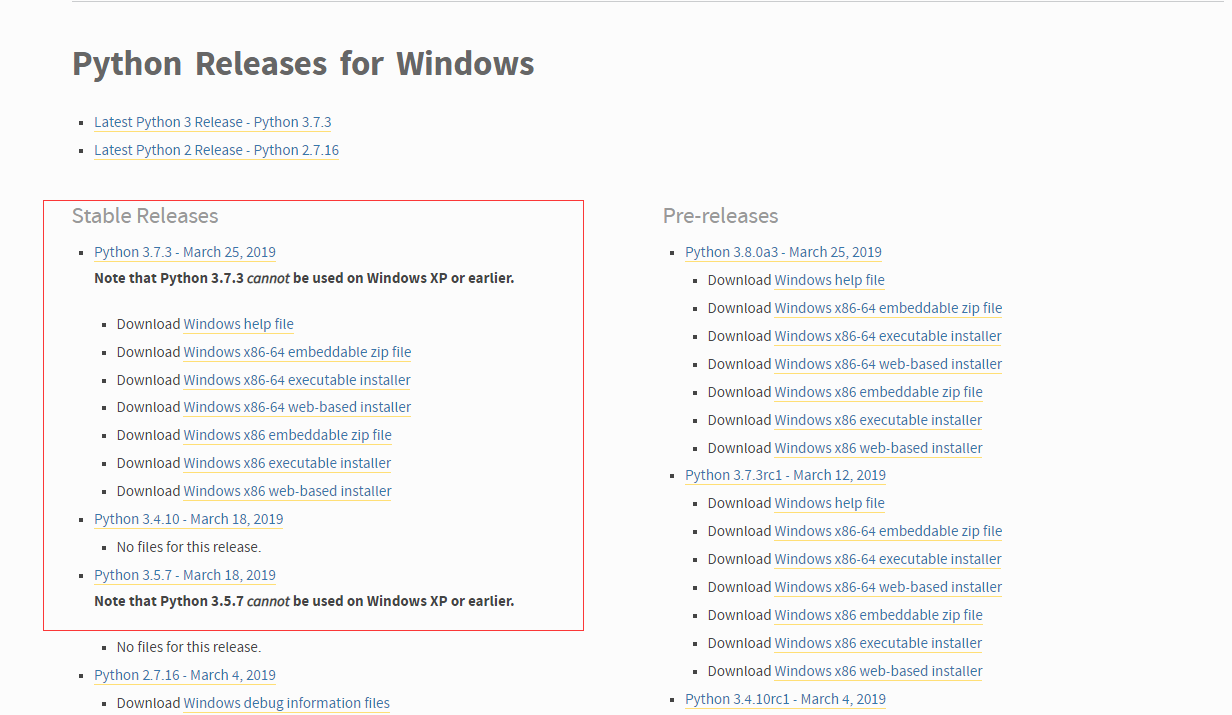Click "No files for this release." under Python 3.4.10
Screen dimensions: 1232x715
pyautogui.click(x=189, y=547)
